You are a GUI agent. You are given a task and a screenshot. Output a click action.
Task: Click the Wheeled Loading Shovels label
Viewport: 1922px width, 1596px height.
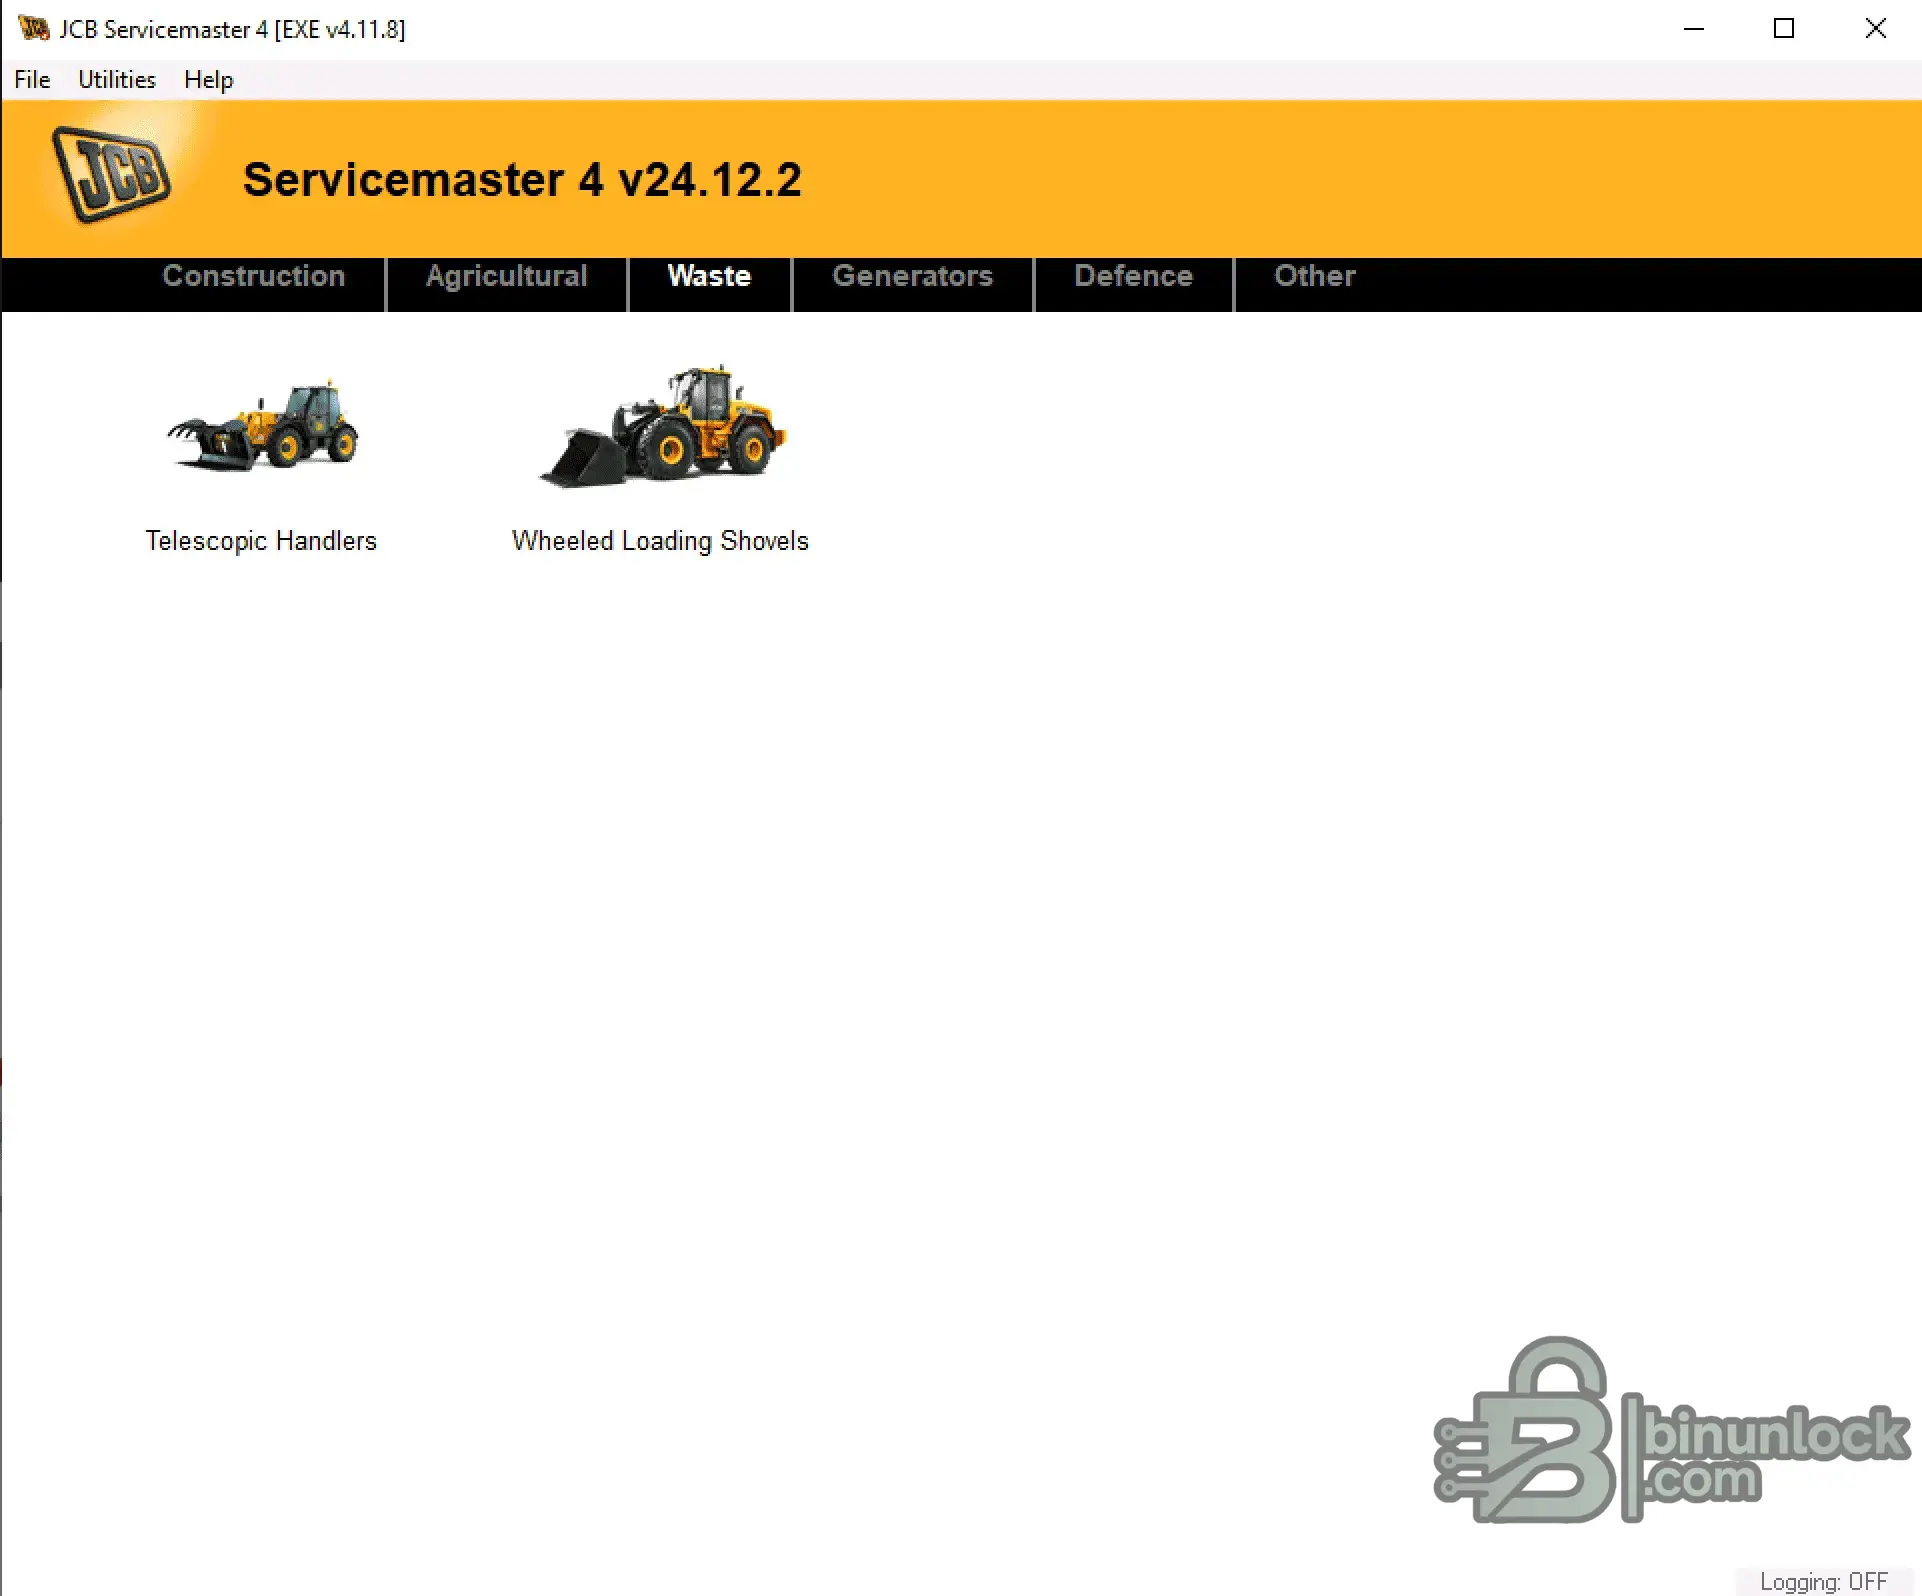coord(660,541)
